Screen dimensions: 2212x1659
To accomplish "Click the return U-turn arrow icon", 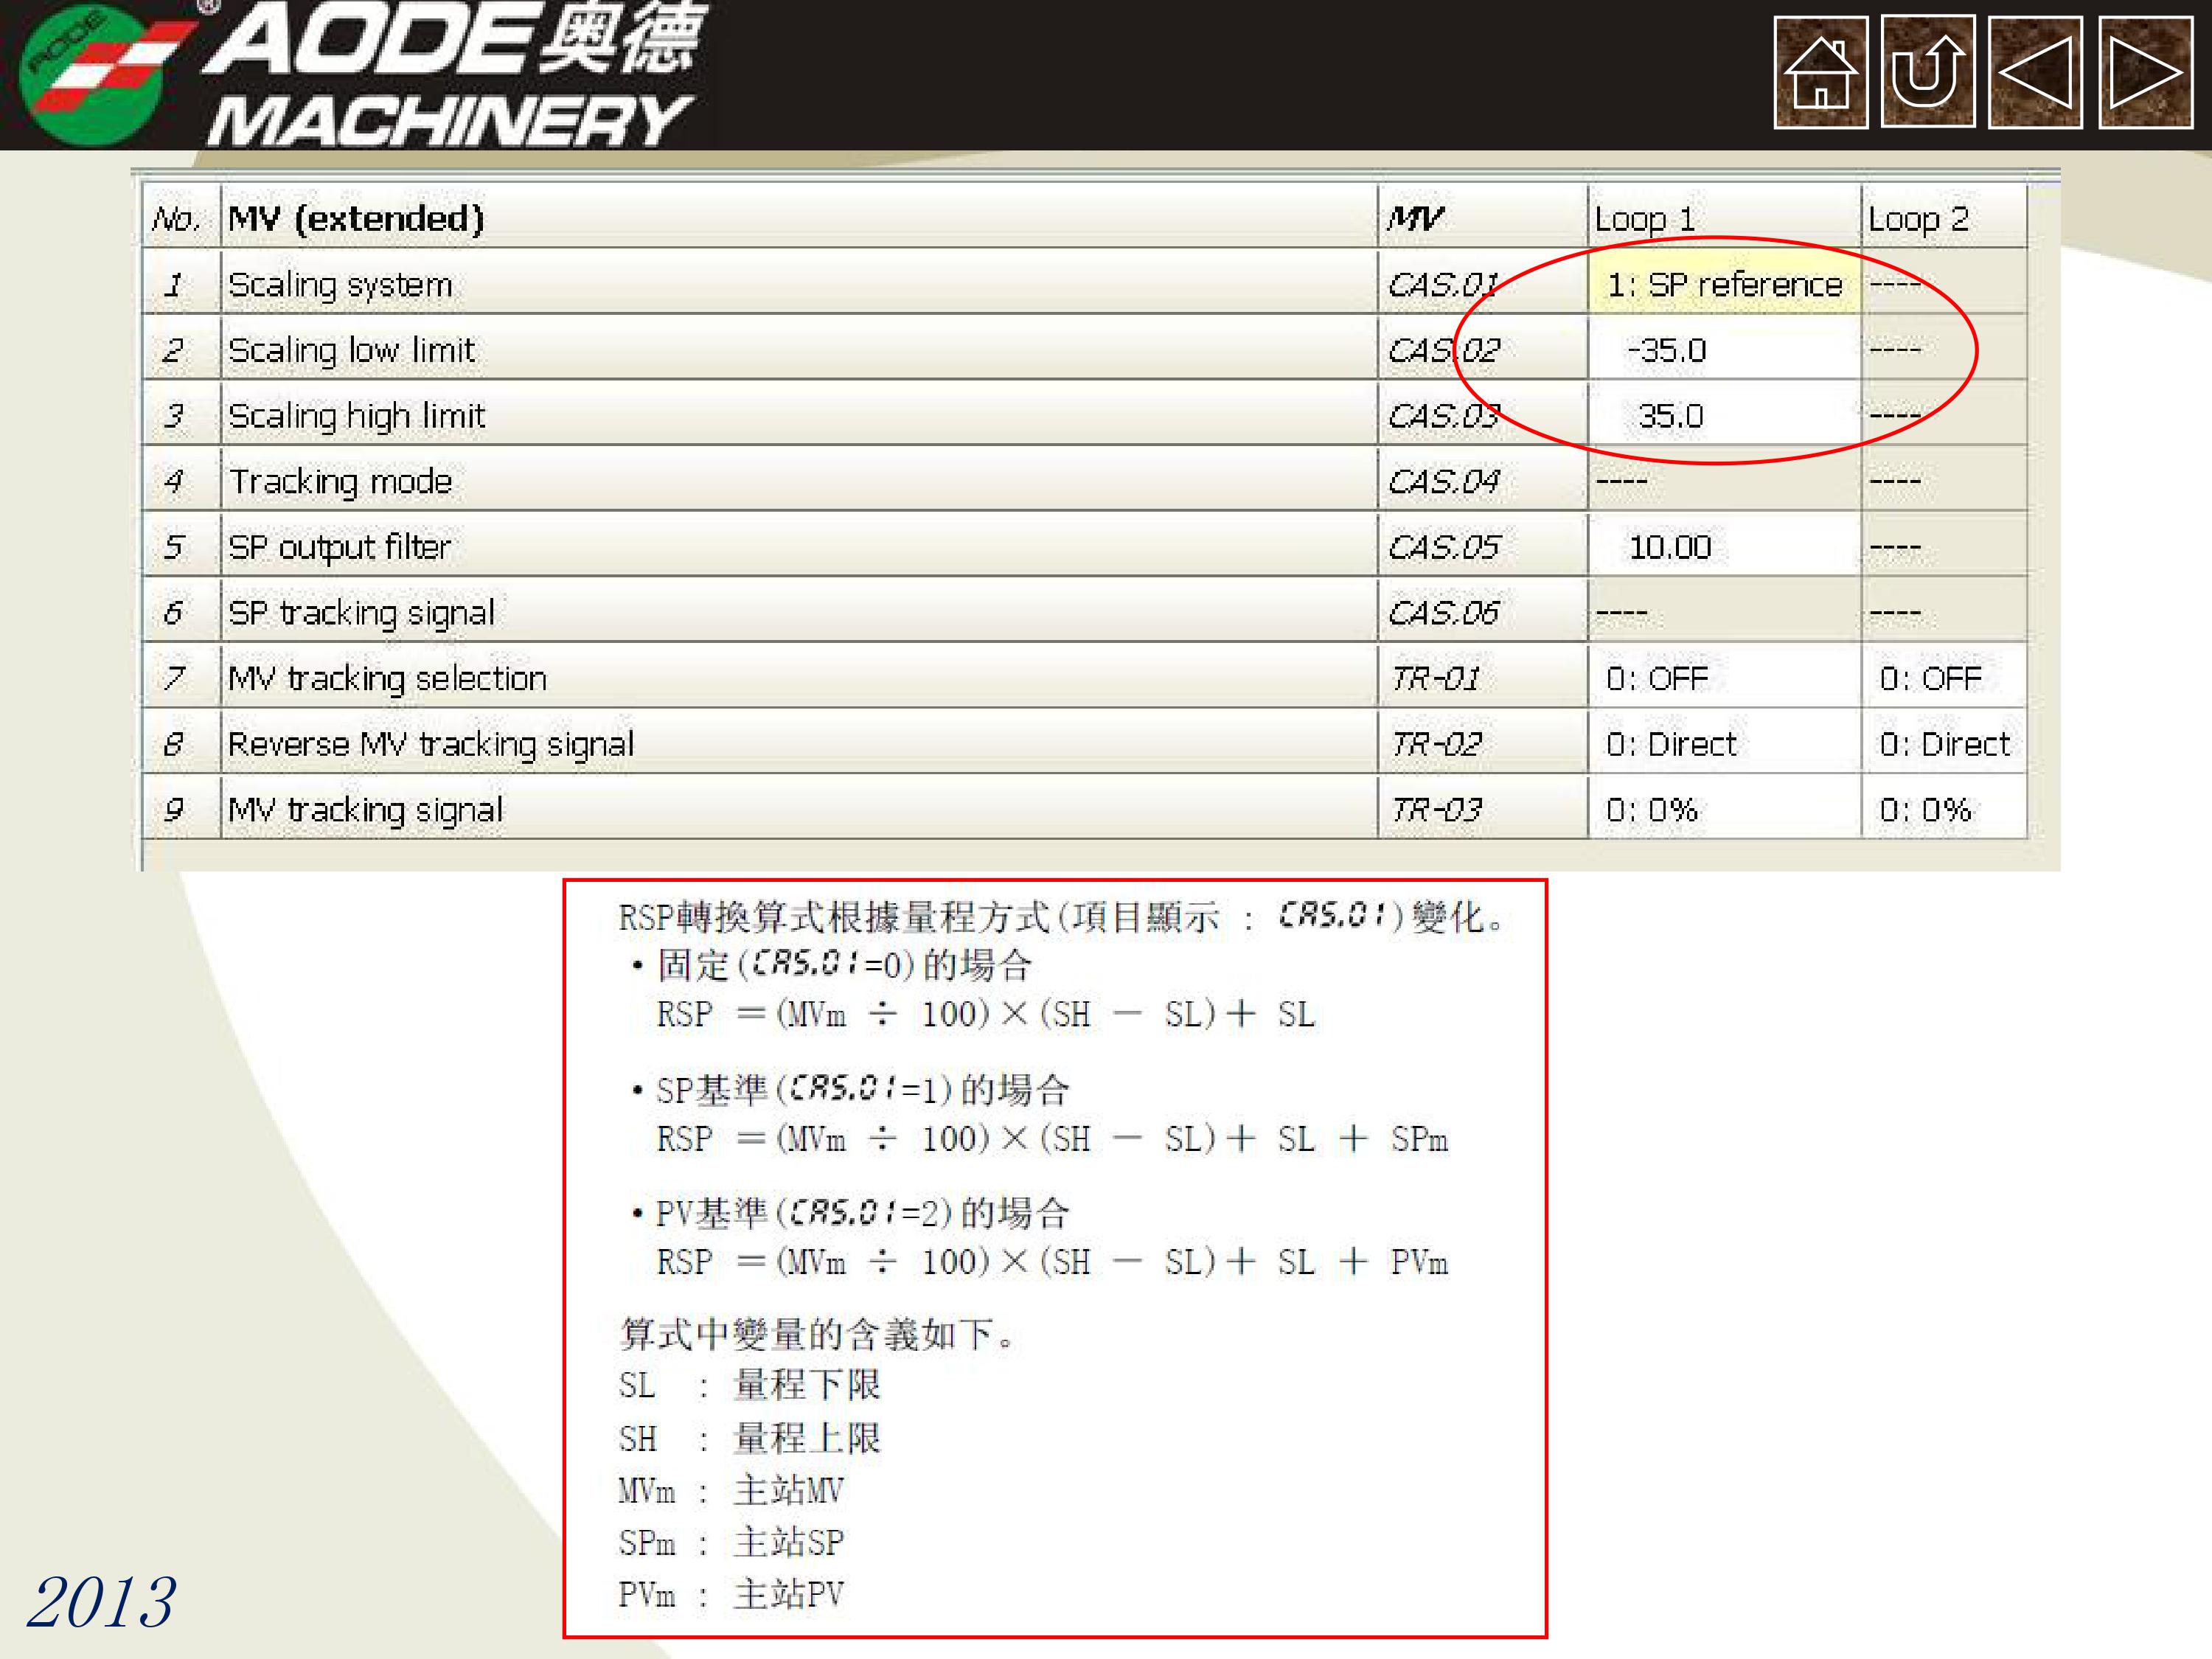I will point(1927,72).
